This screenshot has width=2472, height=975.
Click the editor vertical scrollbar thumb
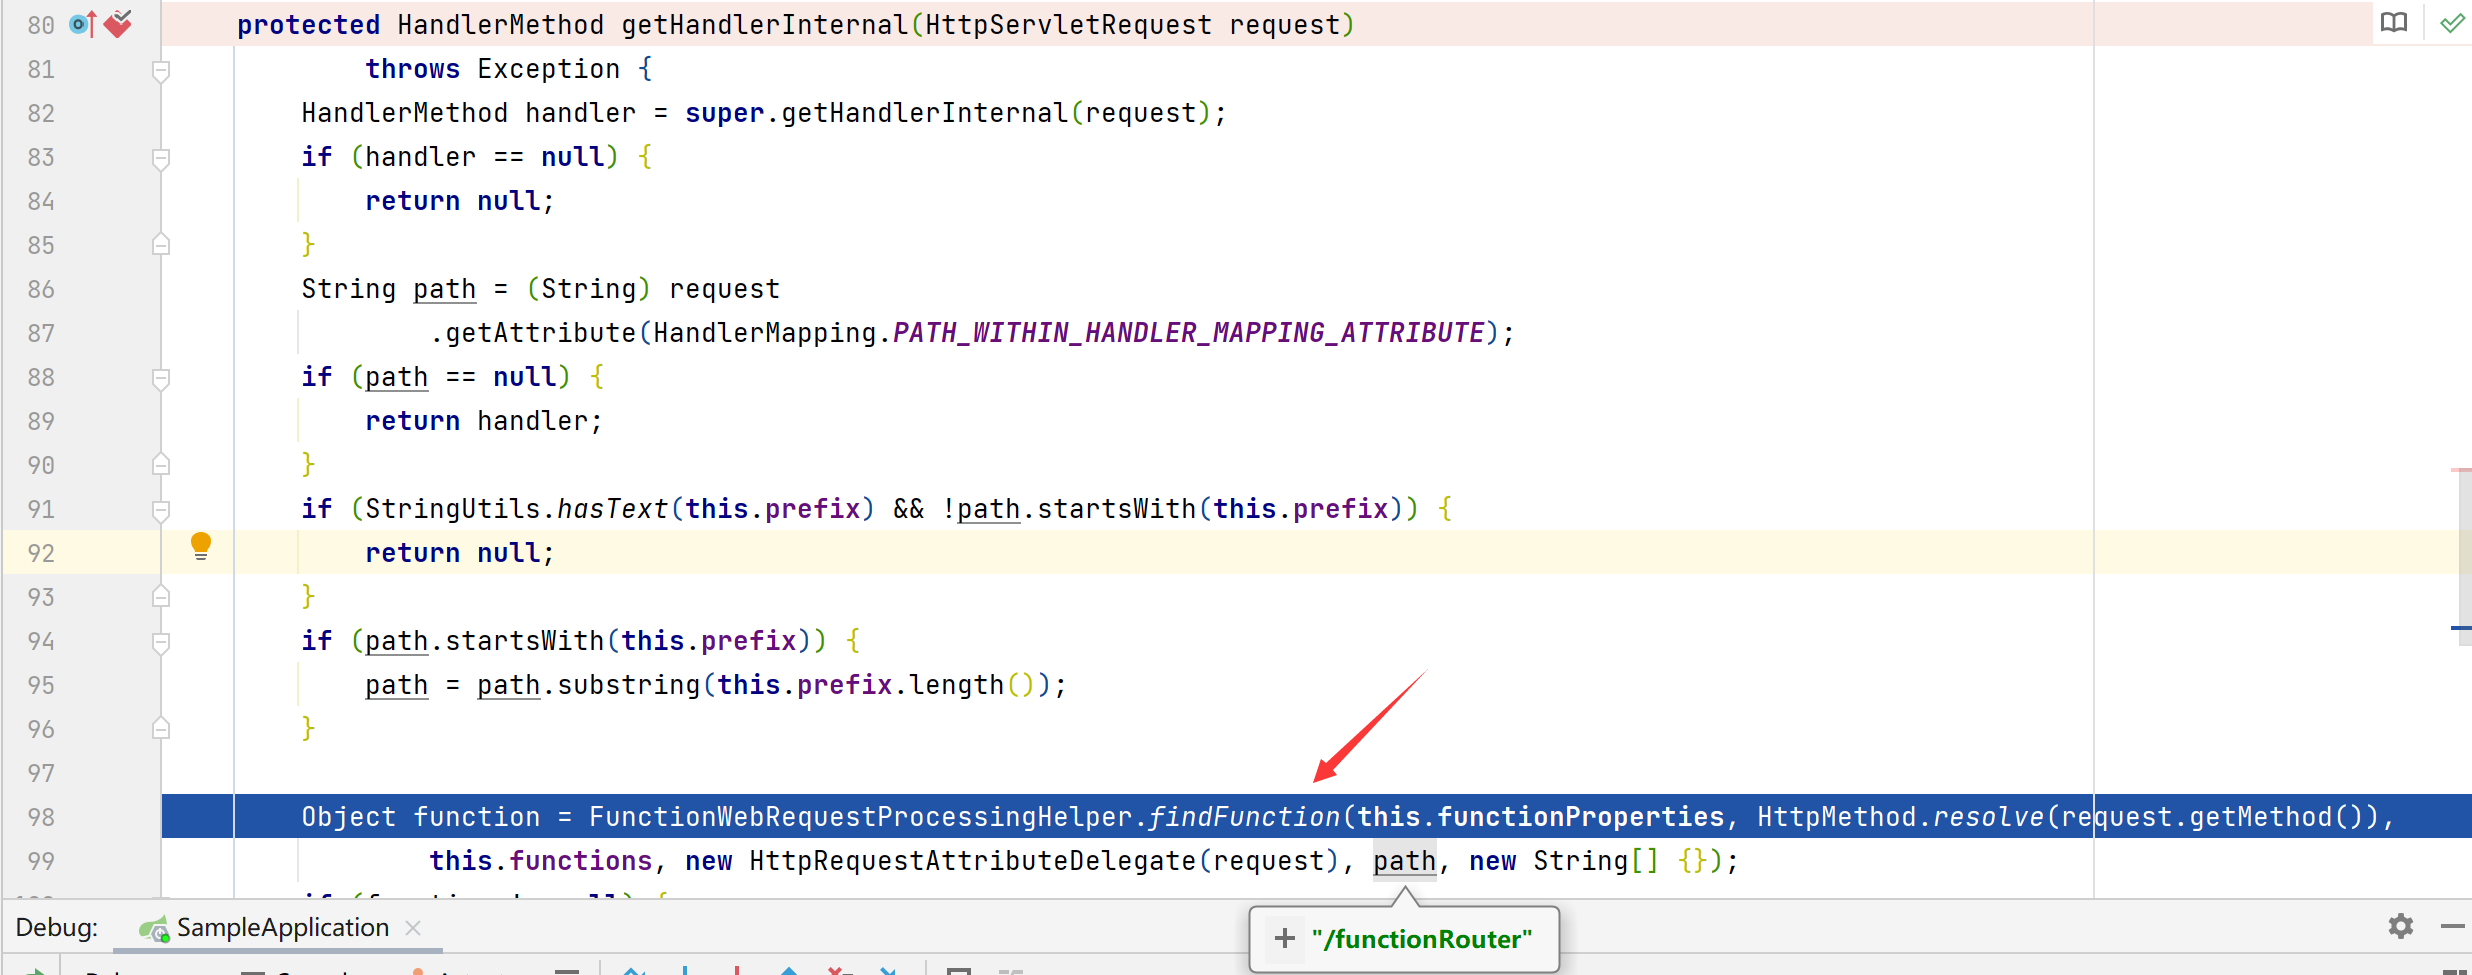pos(2465,556)
